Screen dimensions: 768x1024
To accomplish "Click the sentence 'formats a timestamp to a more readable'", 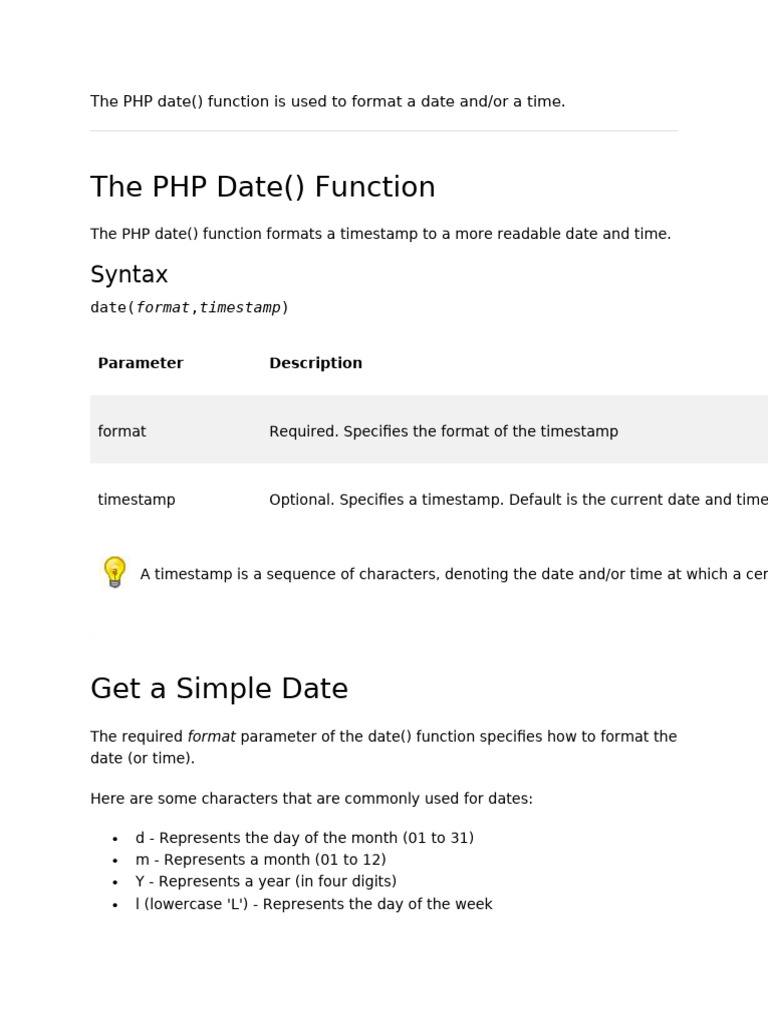I will [380, 234].
